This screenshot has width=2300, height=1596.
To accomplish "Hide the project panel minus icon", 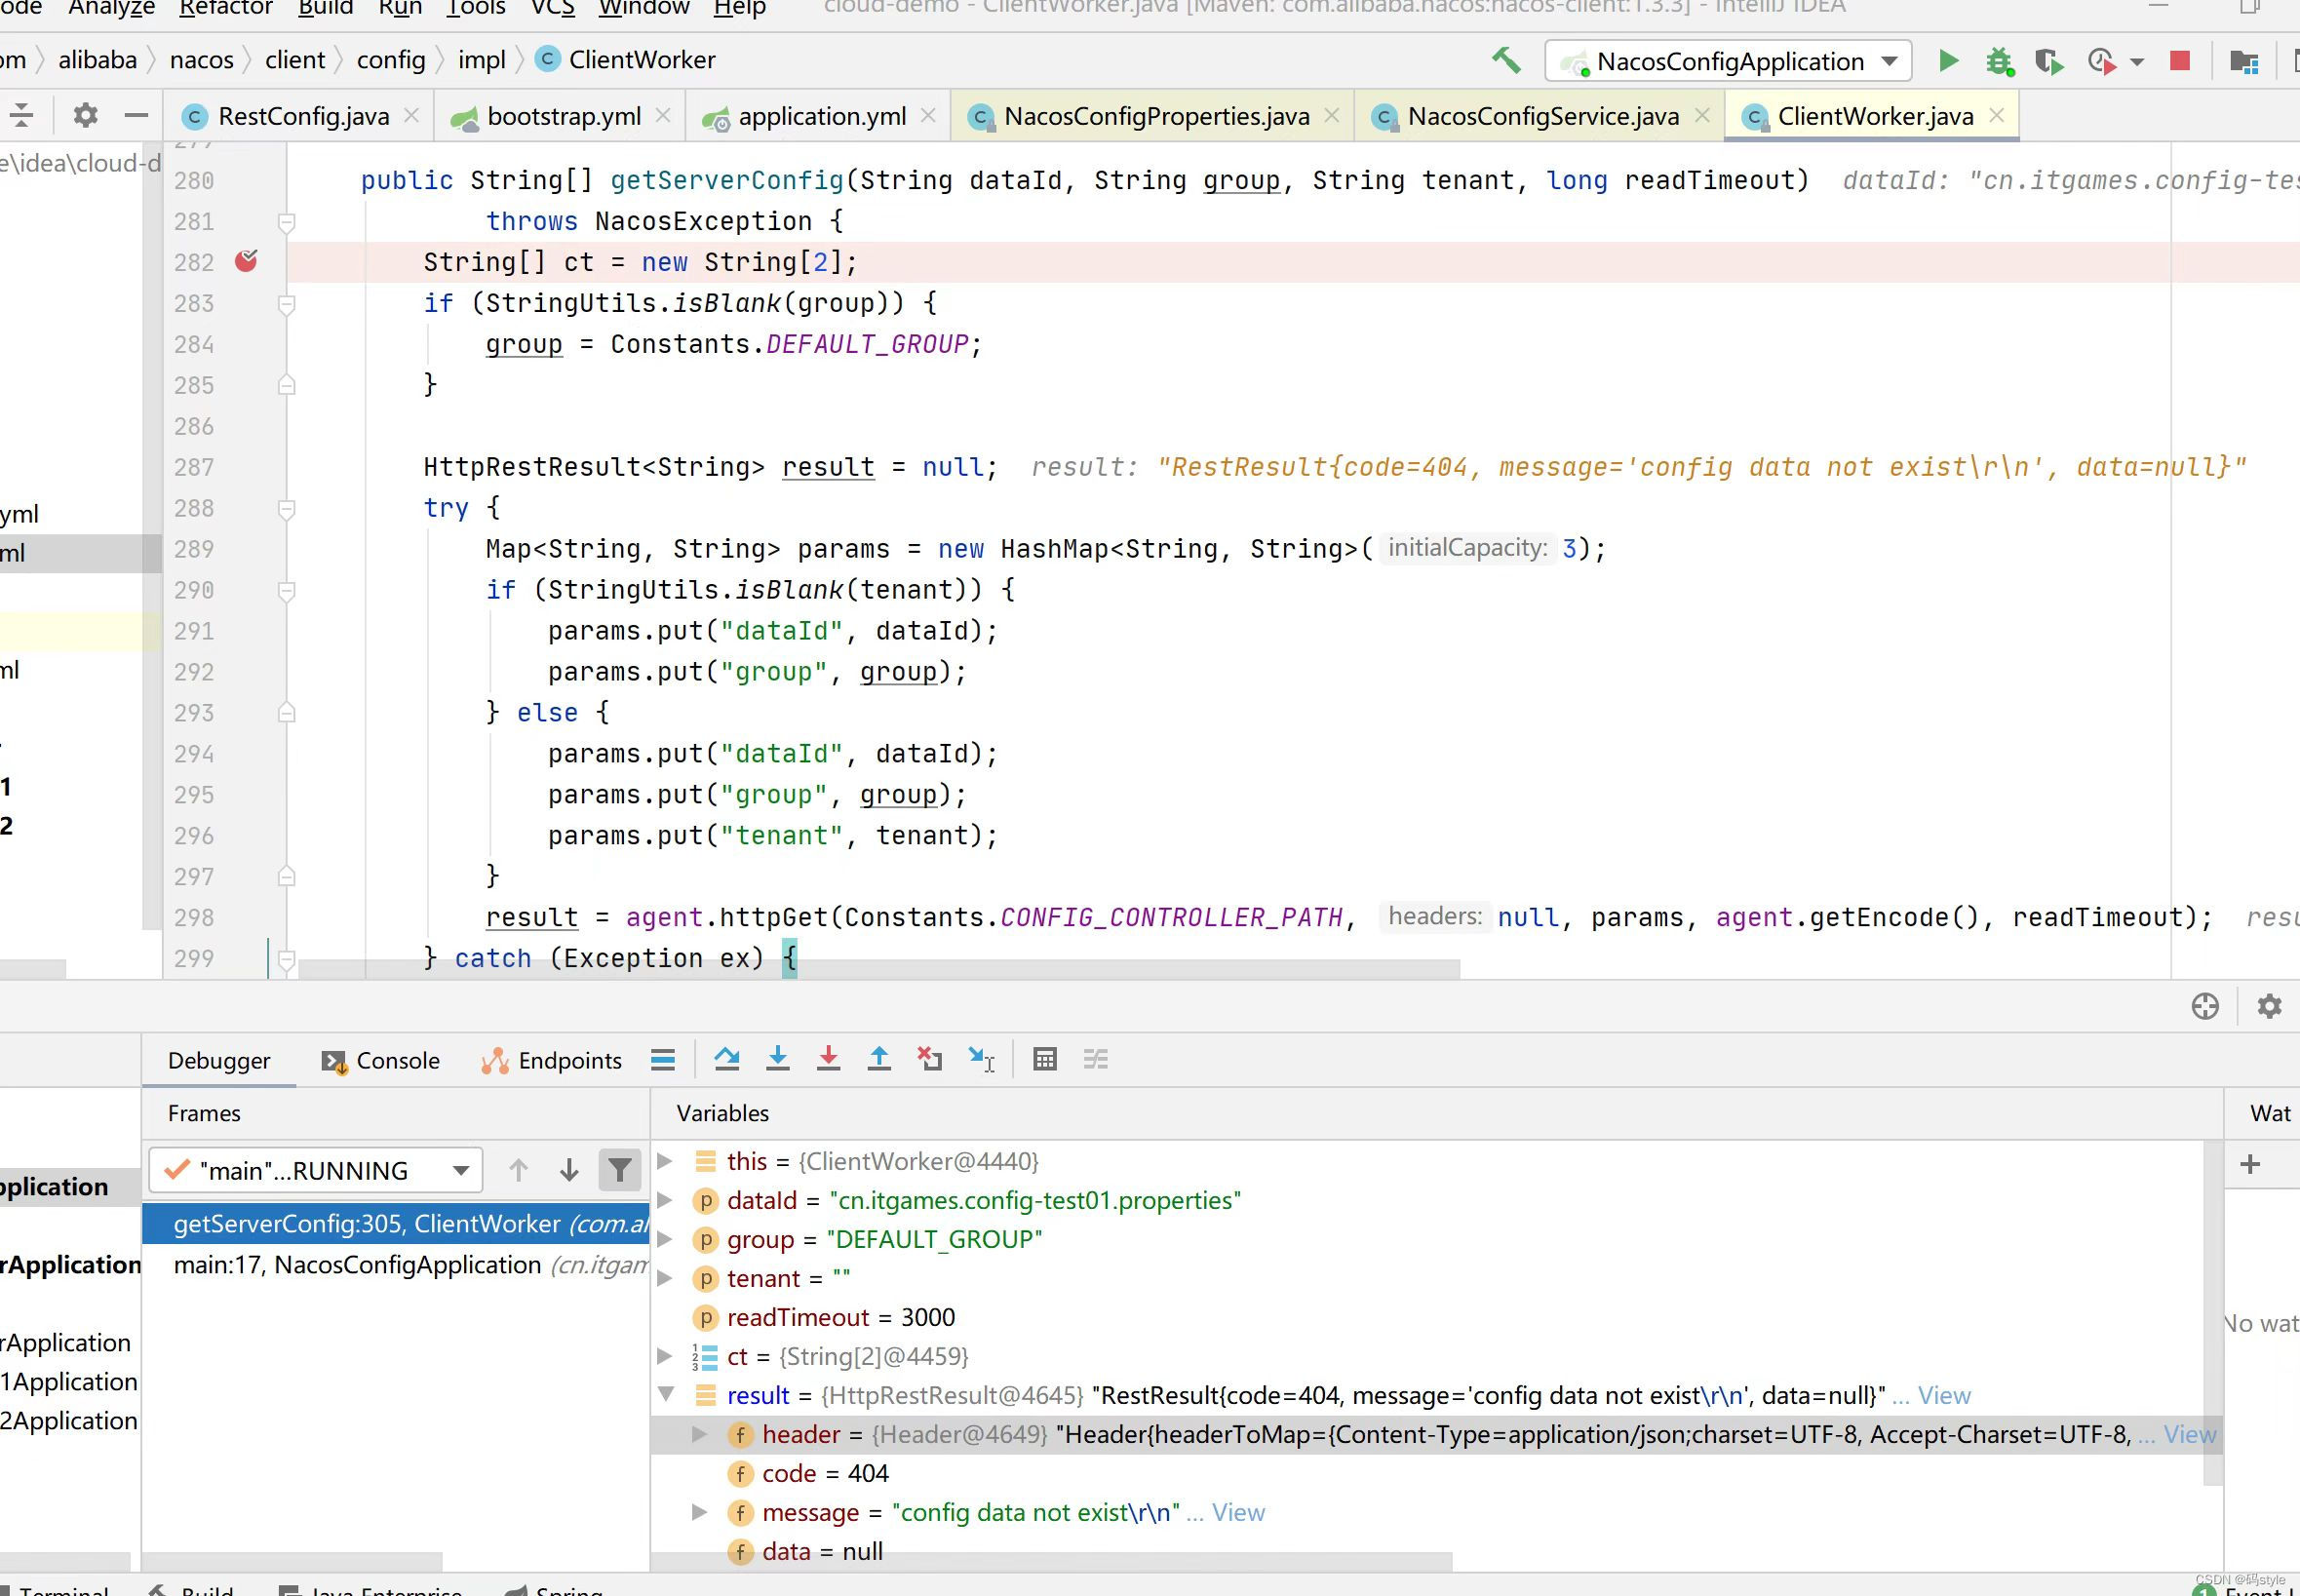I will (x=136, y=116).
